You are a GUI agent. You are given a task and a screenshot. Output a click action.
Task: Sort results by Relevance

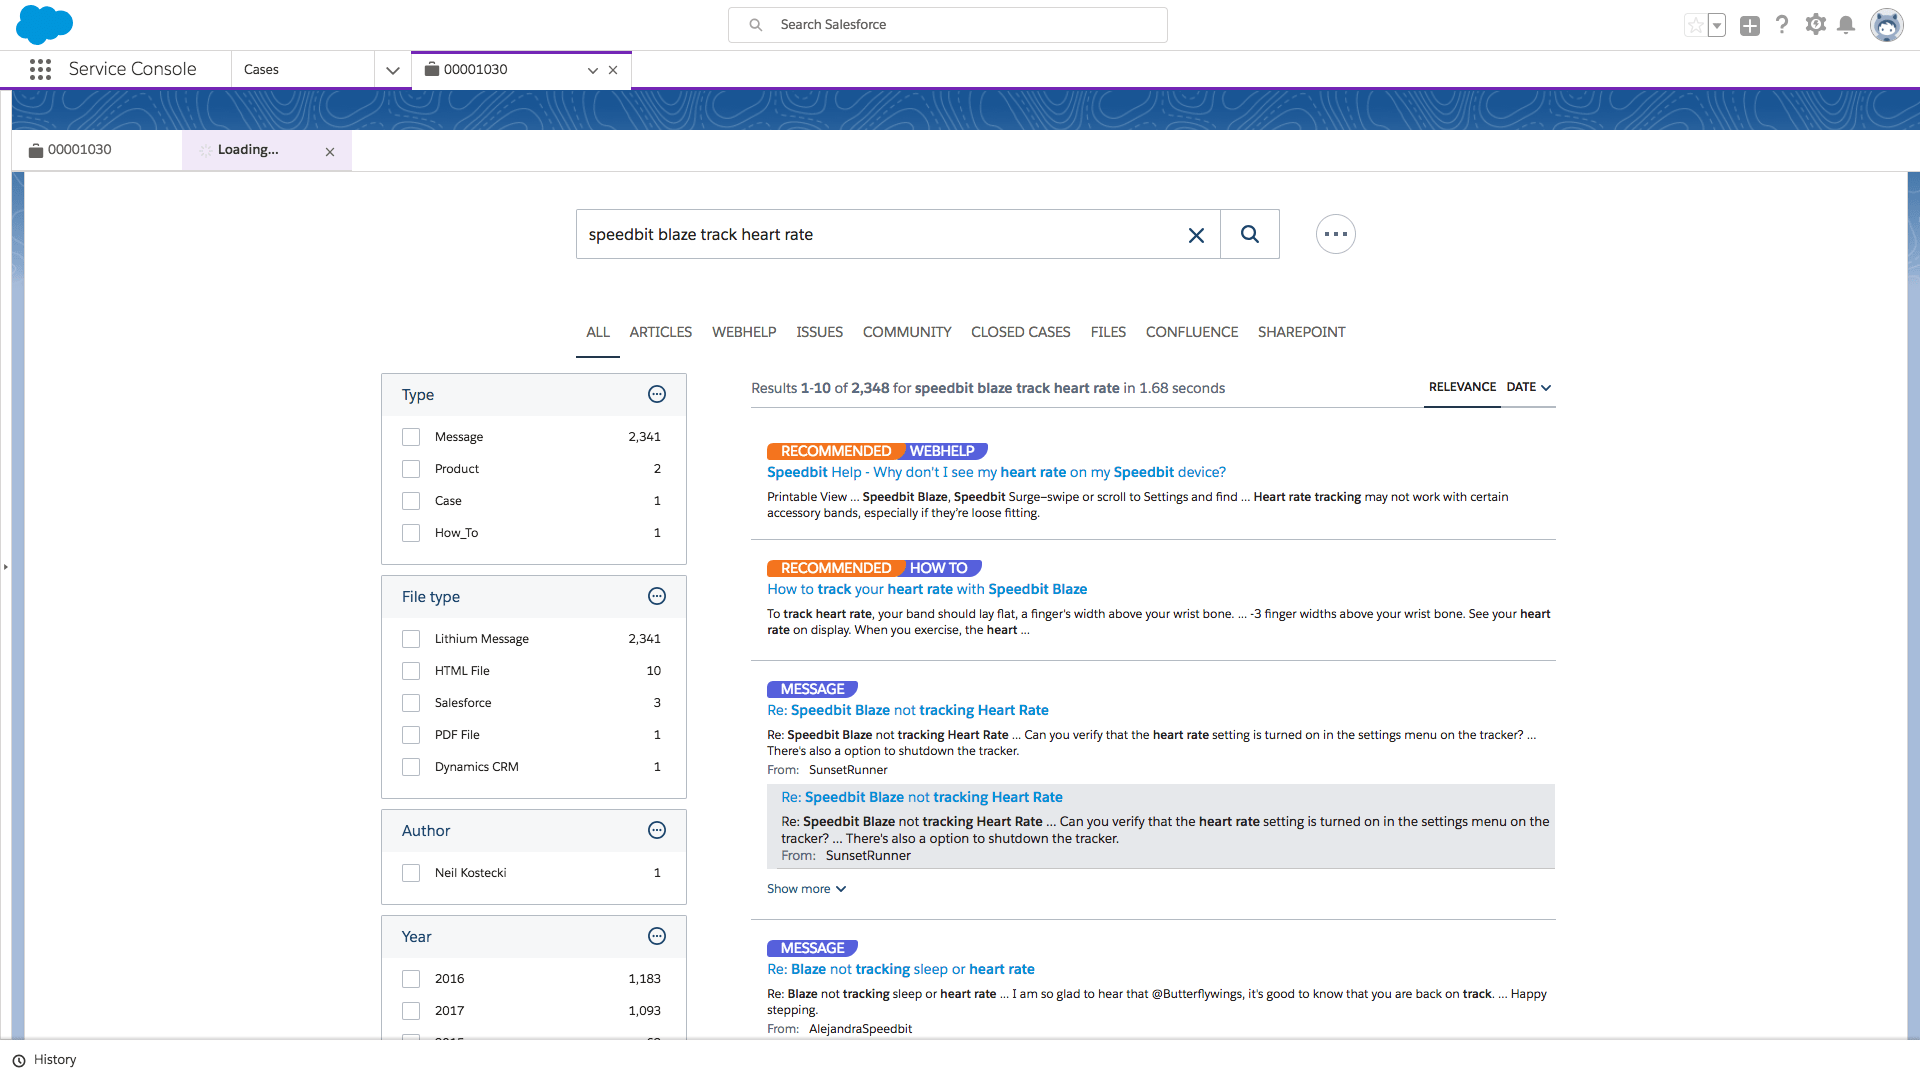click(1462, 387)
